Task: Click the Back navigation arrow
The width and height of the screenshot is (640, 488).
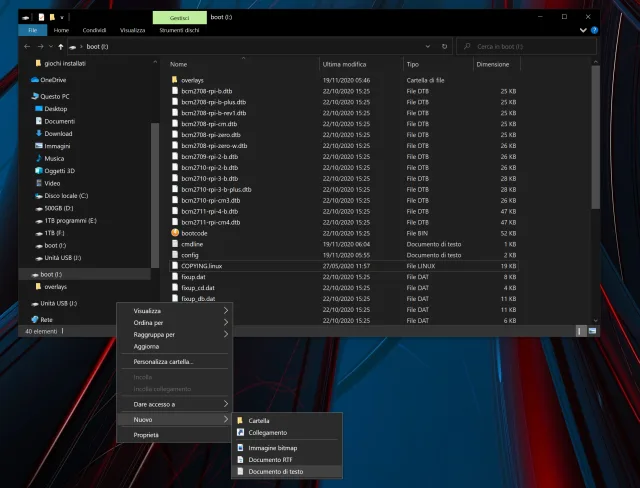Action: pos(27,47)
